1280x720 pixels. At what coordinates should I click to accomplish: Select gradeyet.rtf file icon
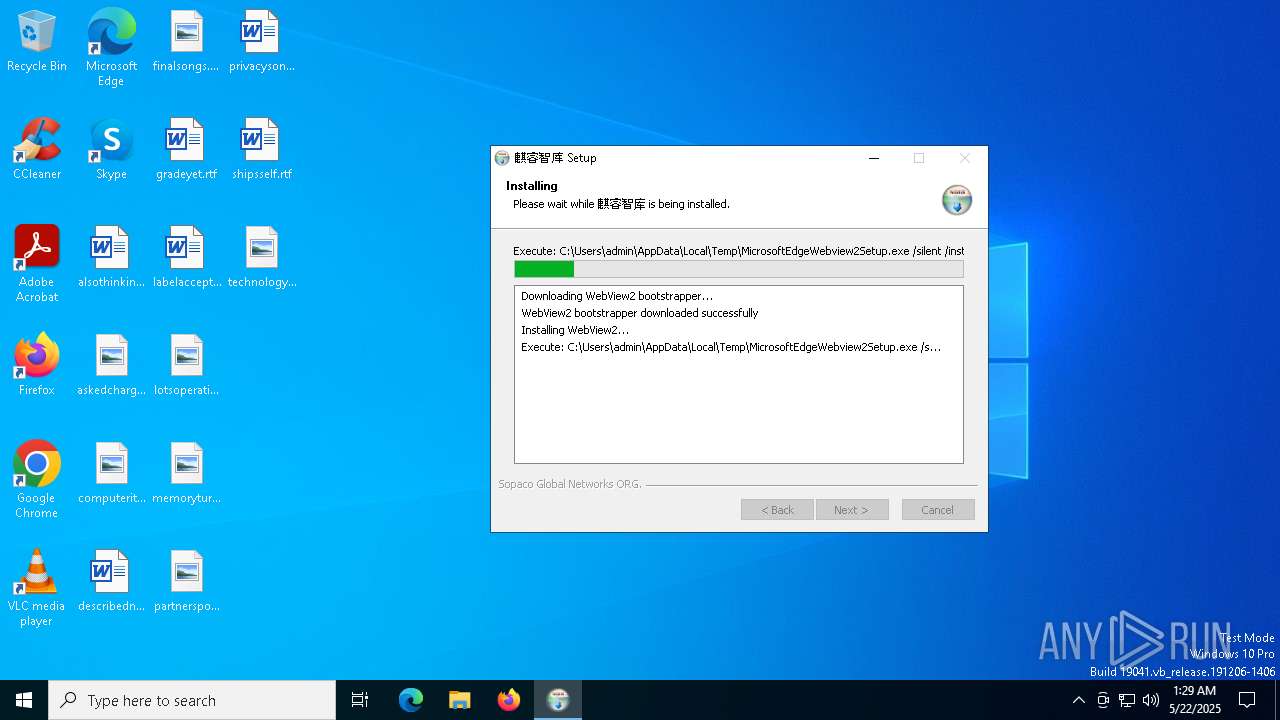point(186,149)
